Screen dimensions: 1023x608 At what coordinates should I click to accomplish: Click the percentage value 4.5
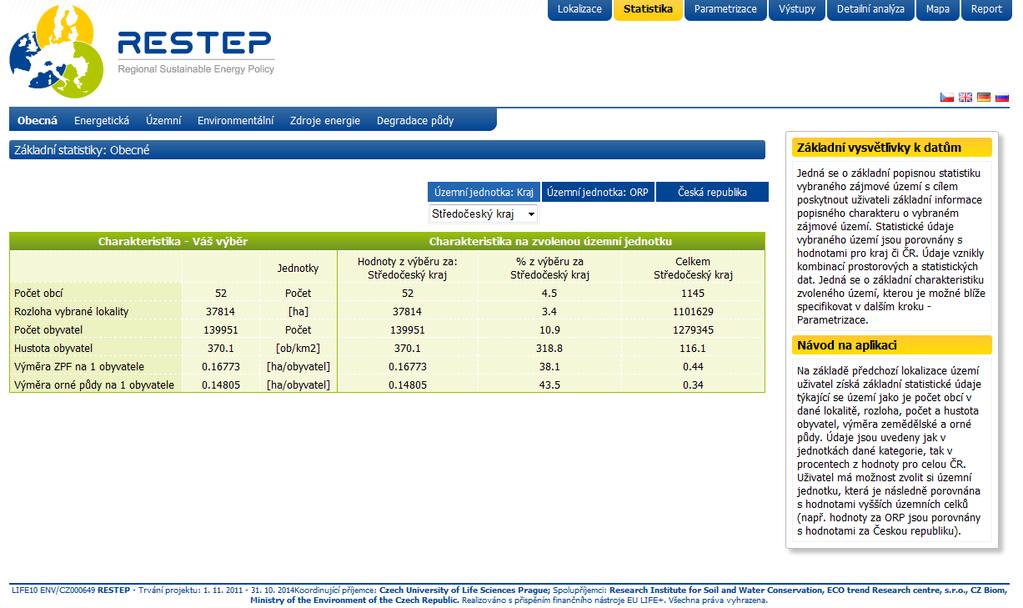549,294
